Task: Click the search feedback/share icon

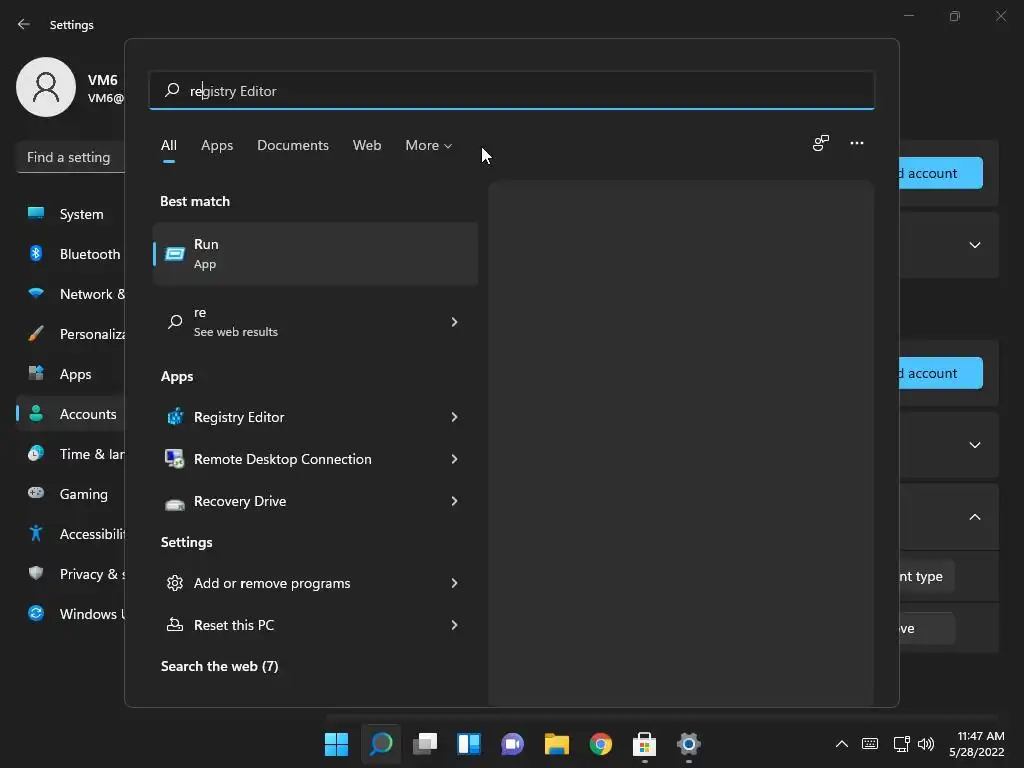Action: (821, 143)
